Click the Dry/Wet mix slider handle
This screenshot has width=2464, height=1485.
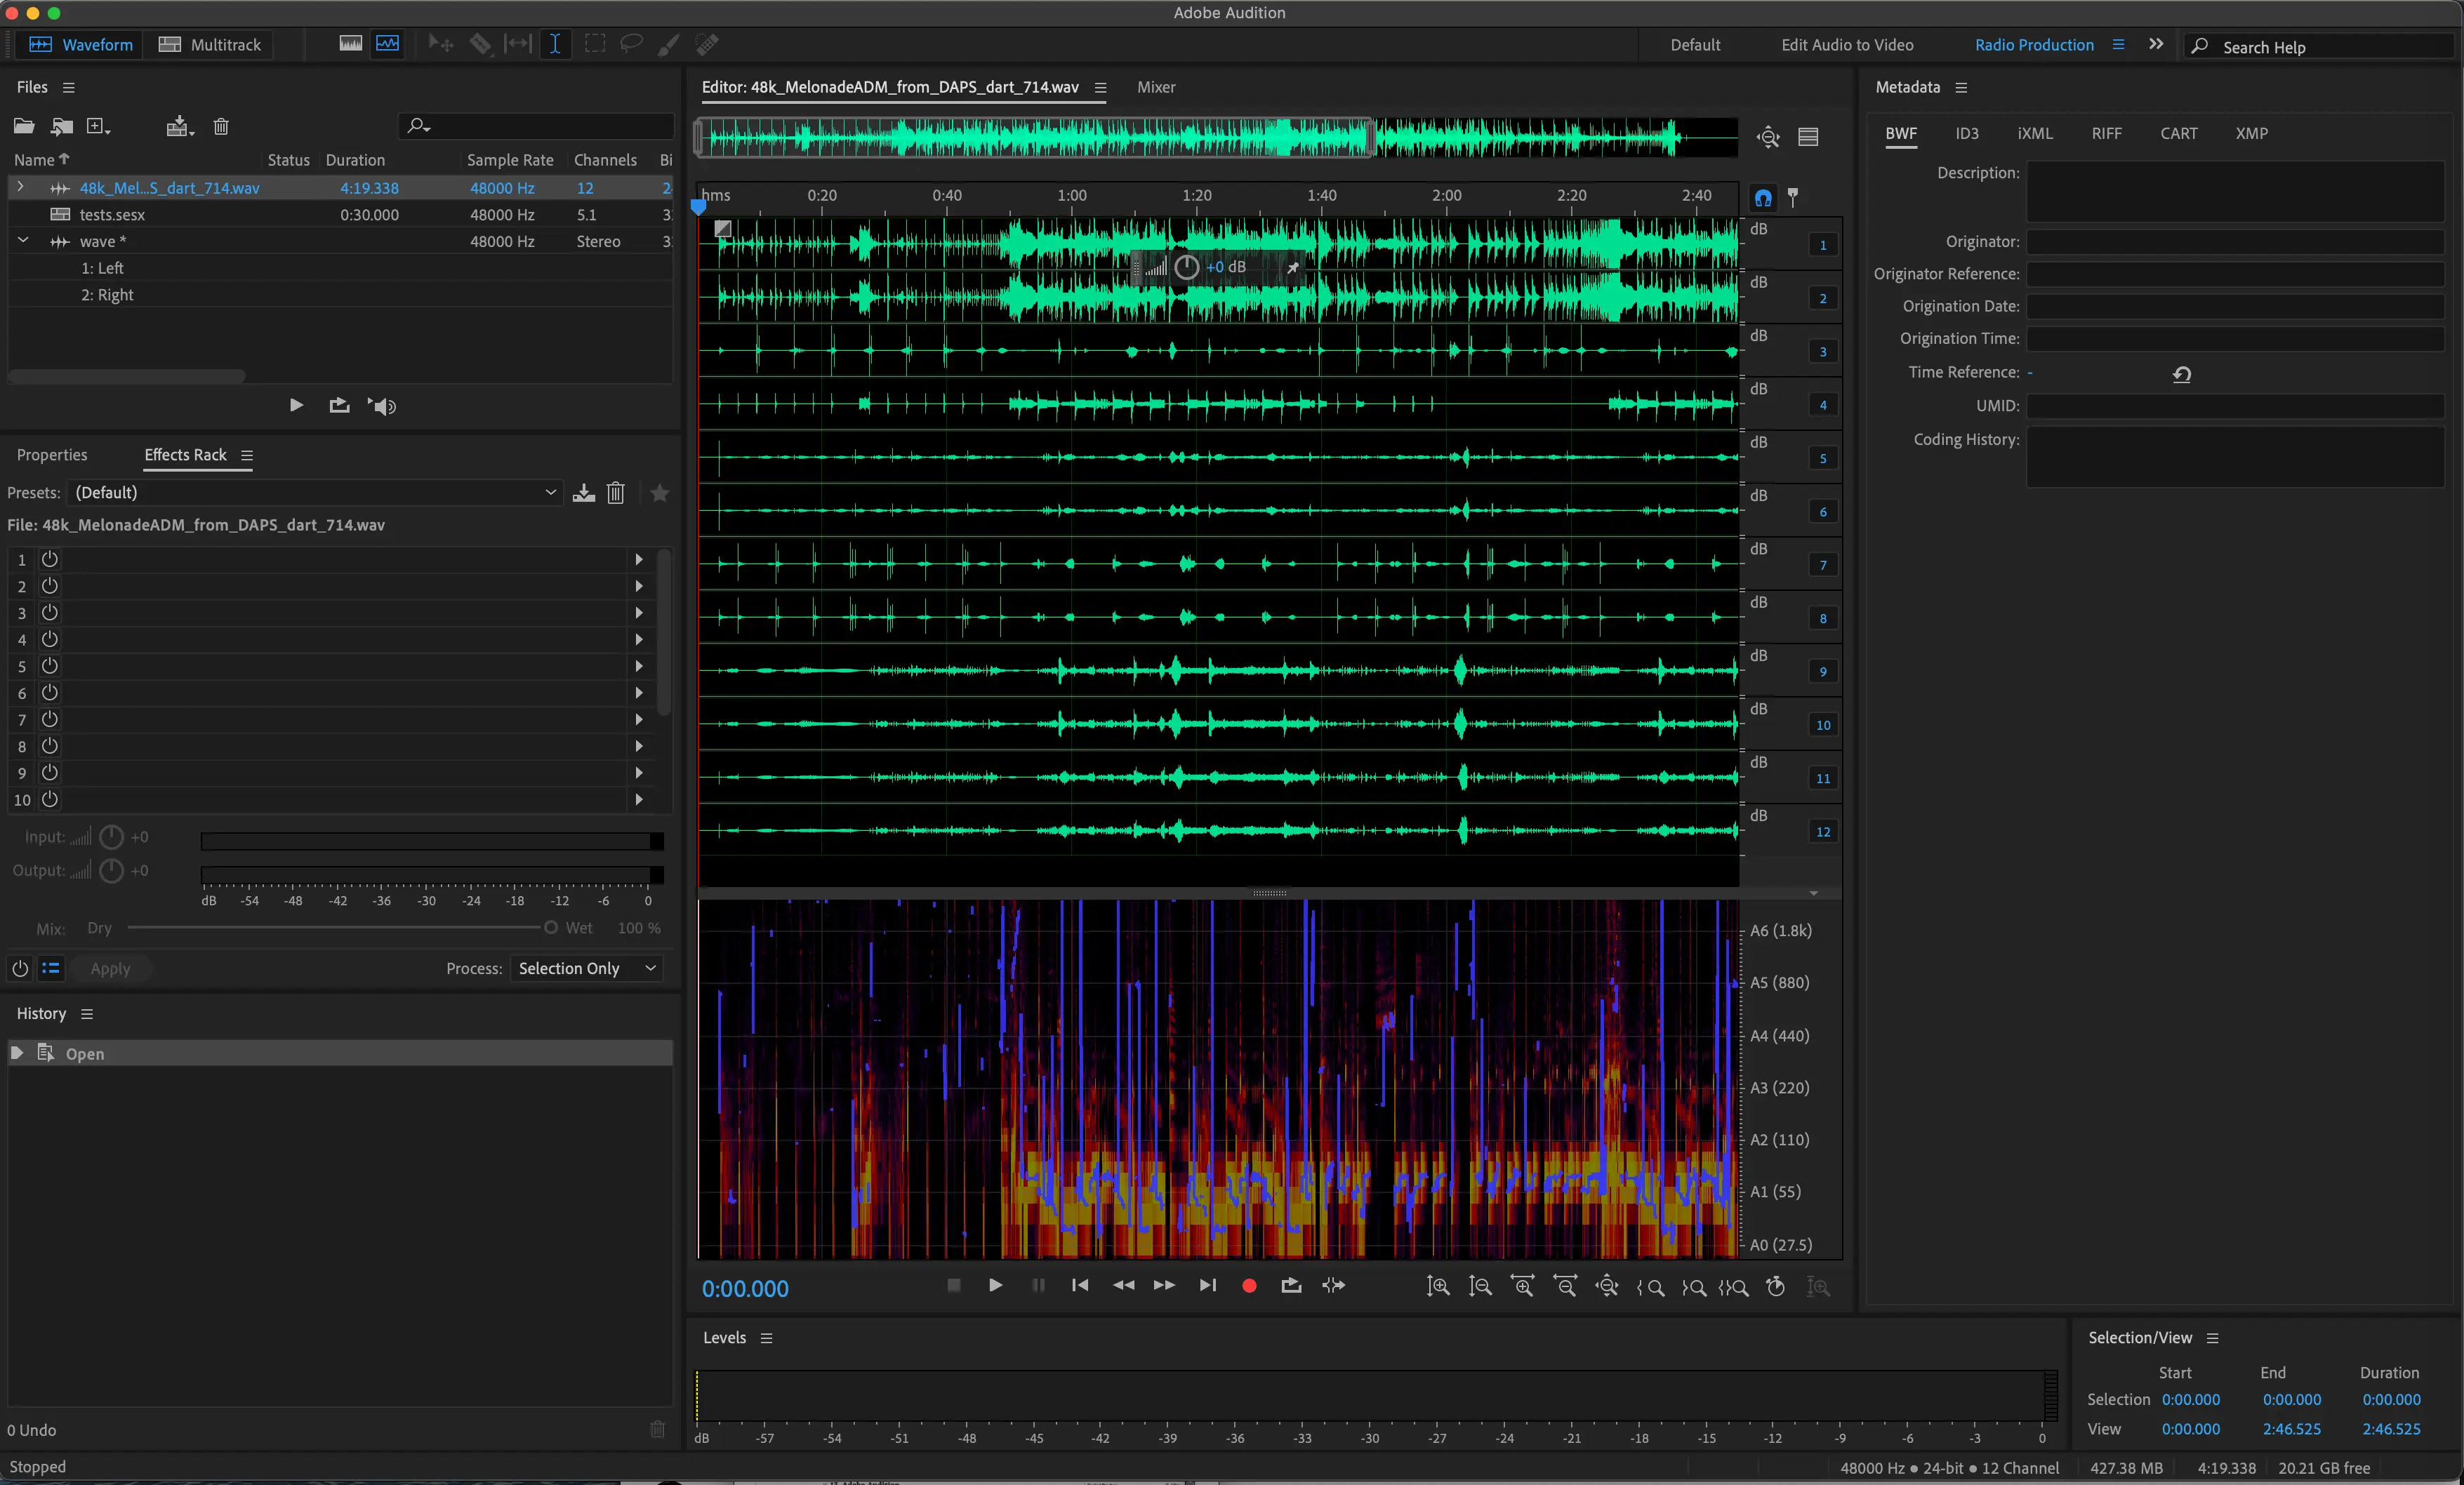[x=550, y=928]
